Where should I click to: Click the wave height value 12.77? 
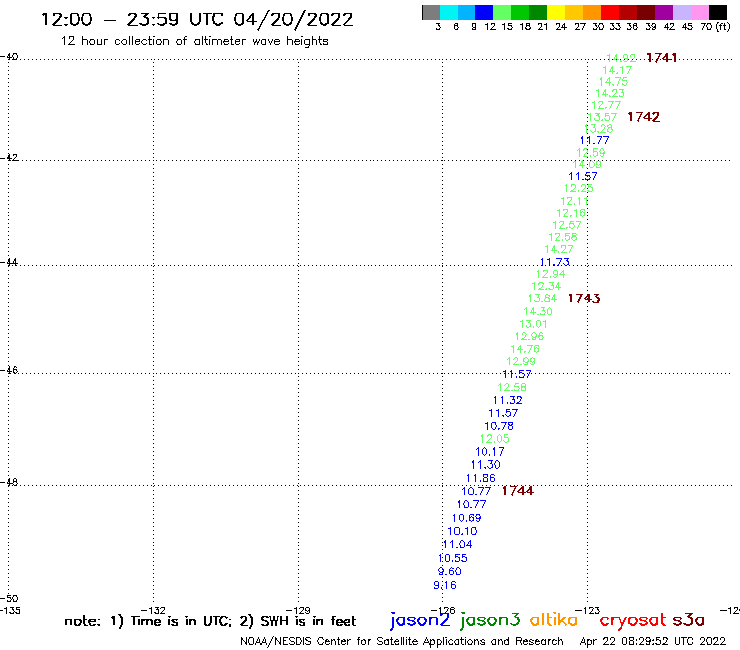(606, 105)
